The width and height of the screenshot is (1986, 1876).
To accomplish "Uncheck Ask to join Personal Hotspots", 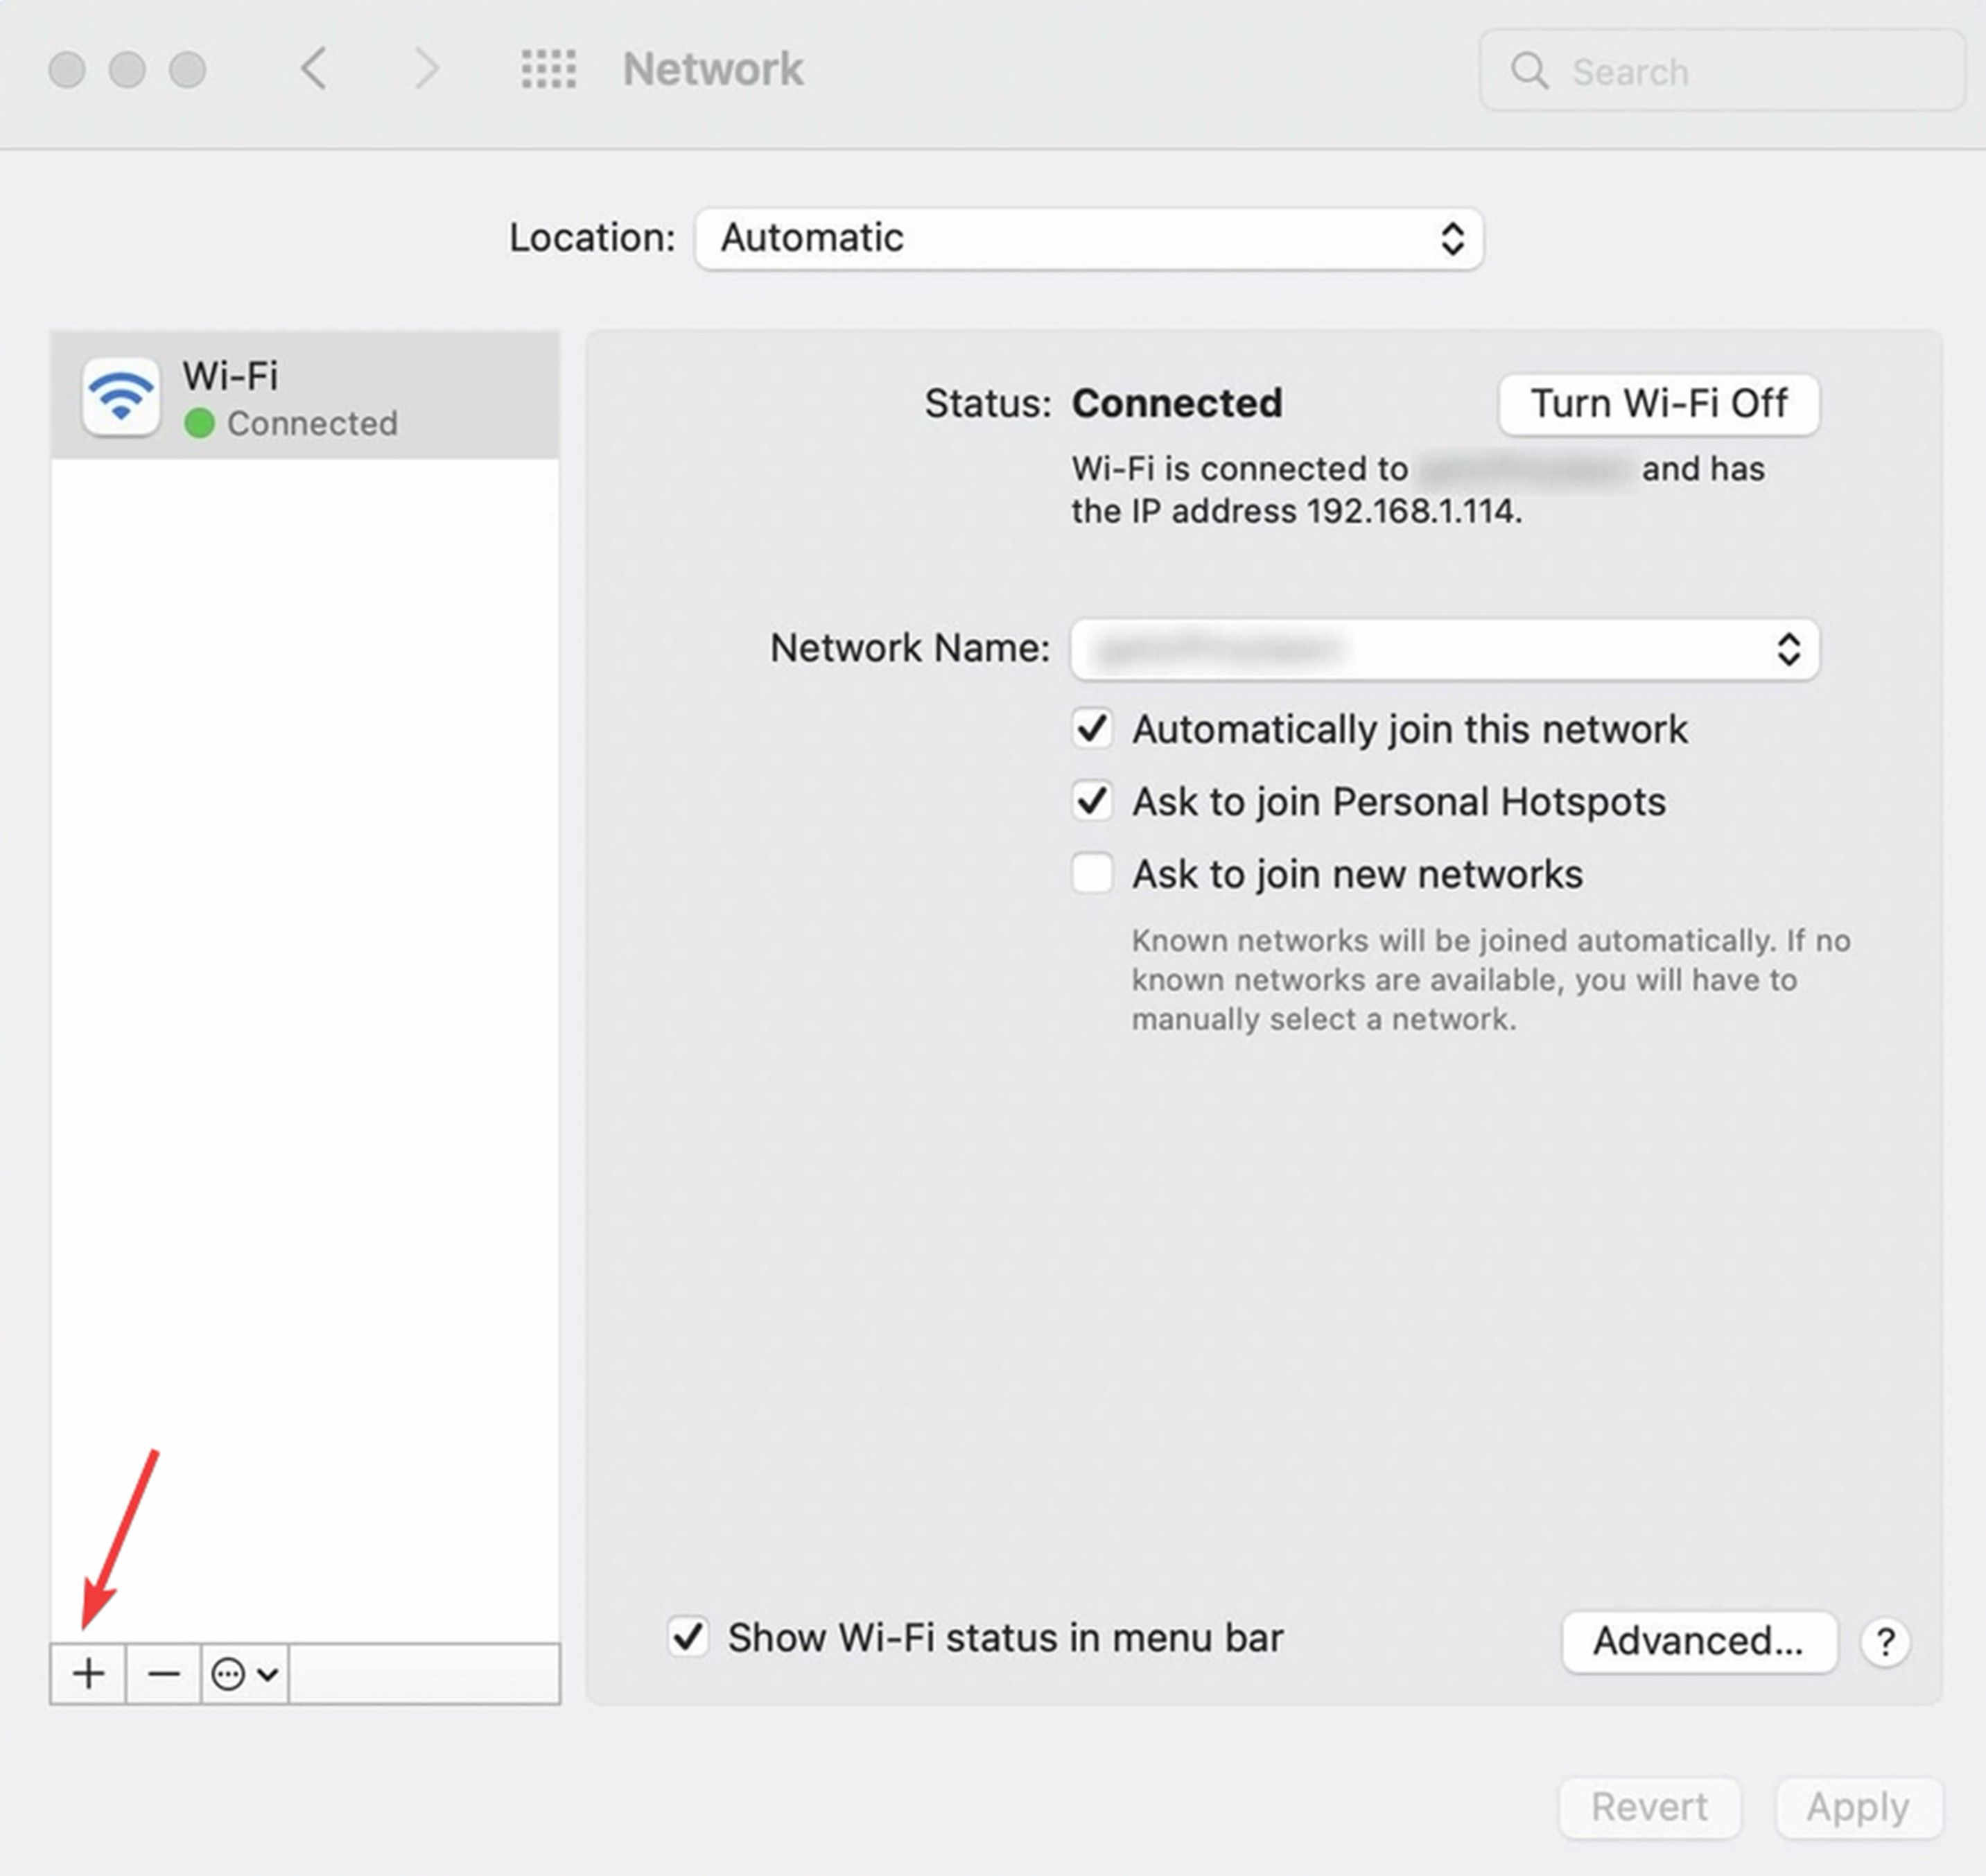I will (1092, 801).
